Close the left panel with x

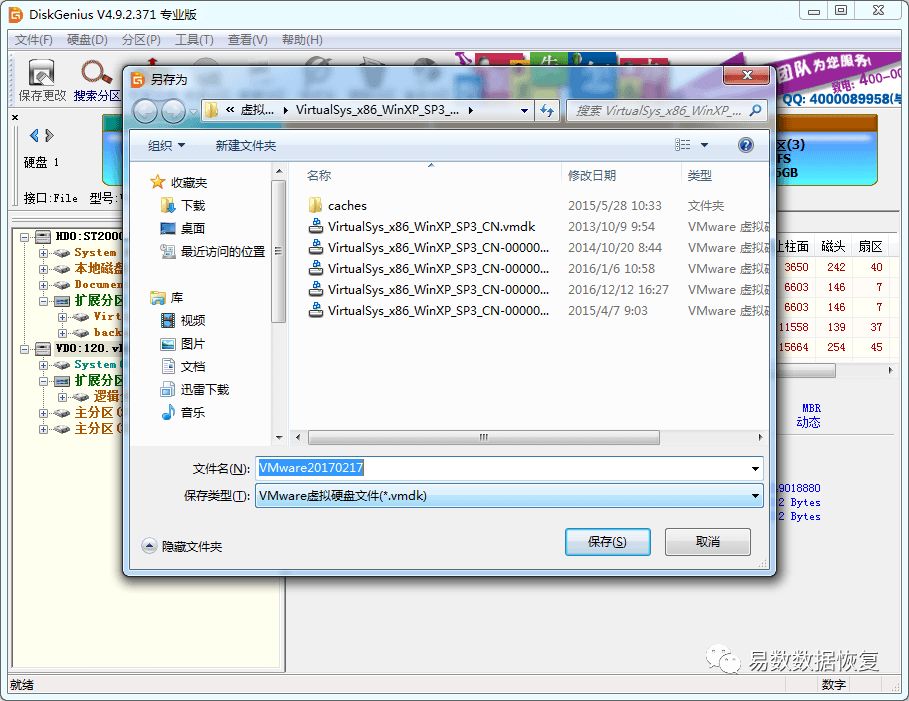click(x=15, y=118)
